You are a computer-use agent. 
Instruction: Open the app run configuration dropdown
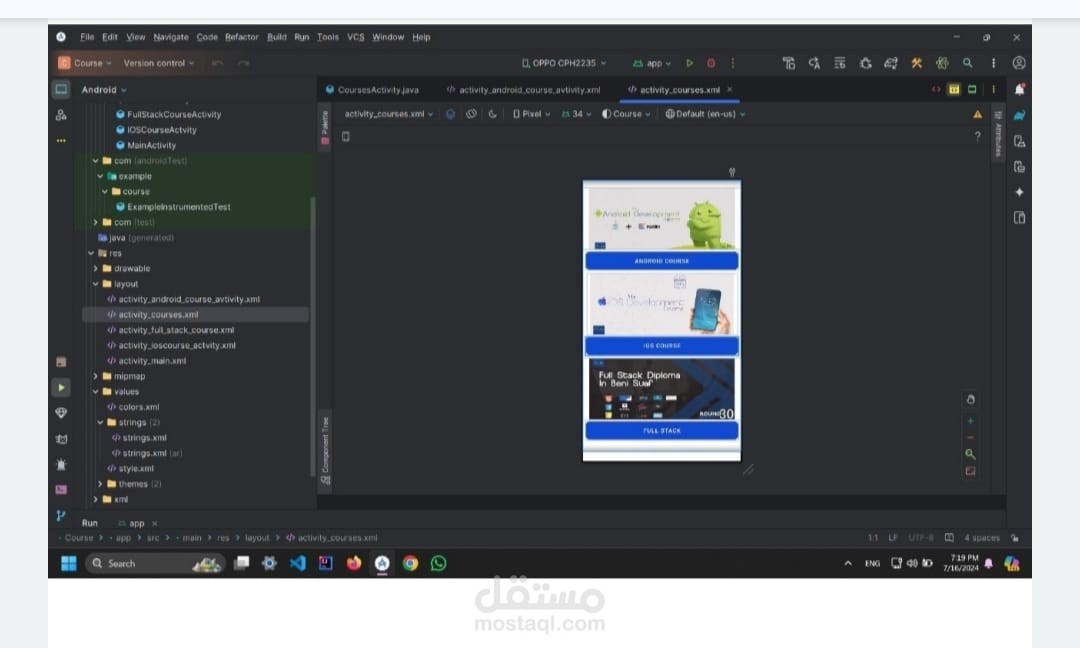point(652,63)
